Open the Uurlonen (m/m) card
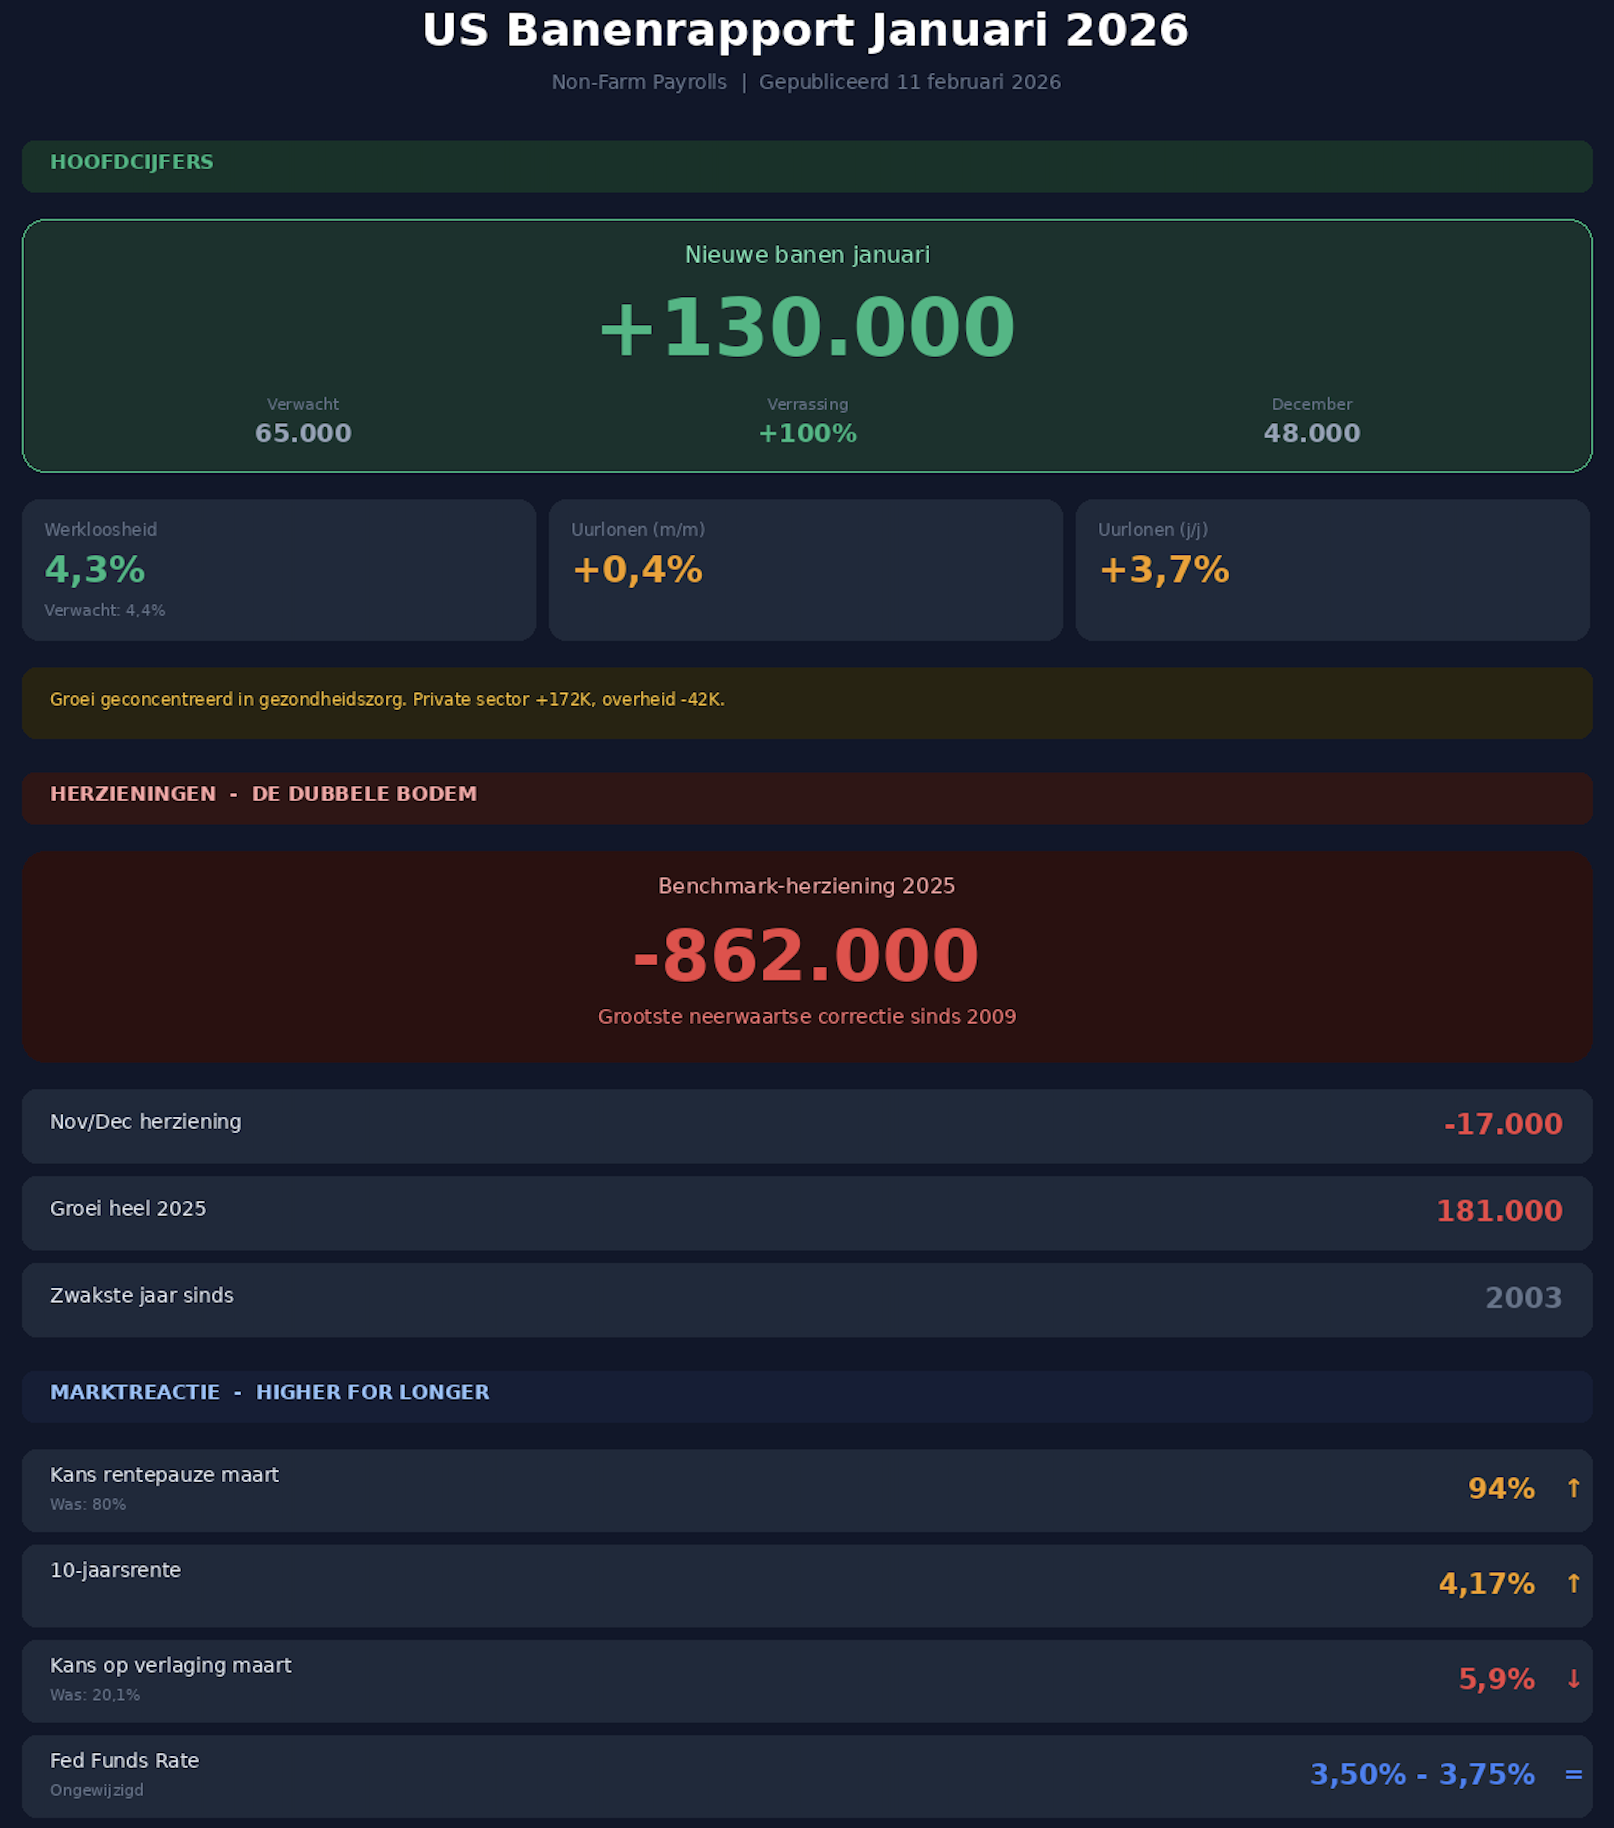Image resolution: width=1614 pixels, height=1828 pixels. 805,570
